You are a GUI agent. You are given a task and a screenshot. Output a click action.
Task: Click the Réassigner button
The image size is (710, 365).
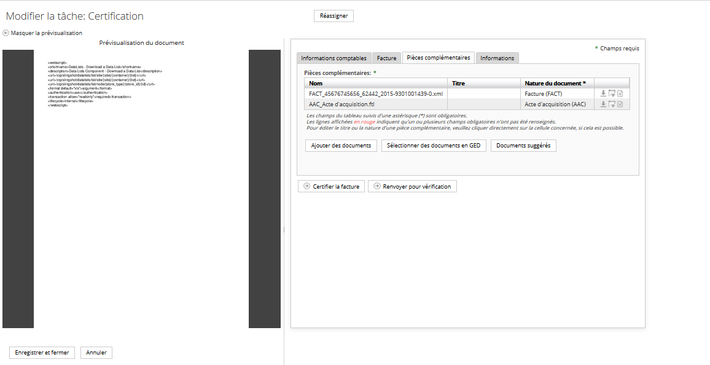(334, 16)
